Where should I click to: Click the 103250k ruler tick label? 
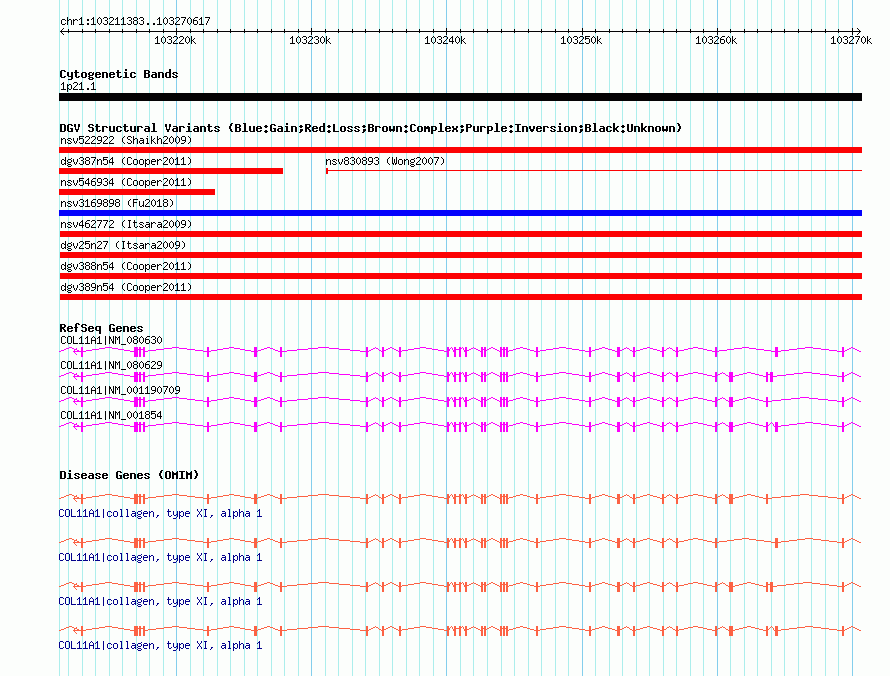pyautogui.click(x=581, y=40)
